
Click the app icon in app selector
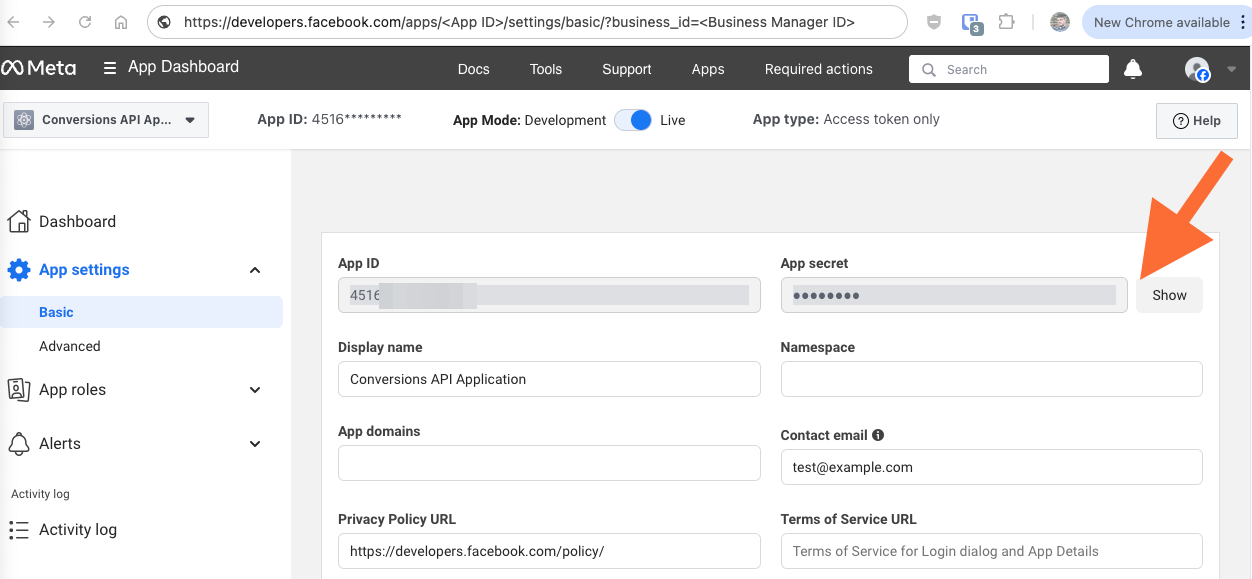click(25, 120)
